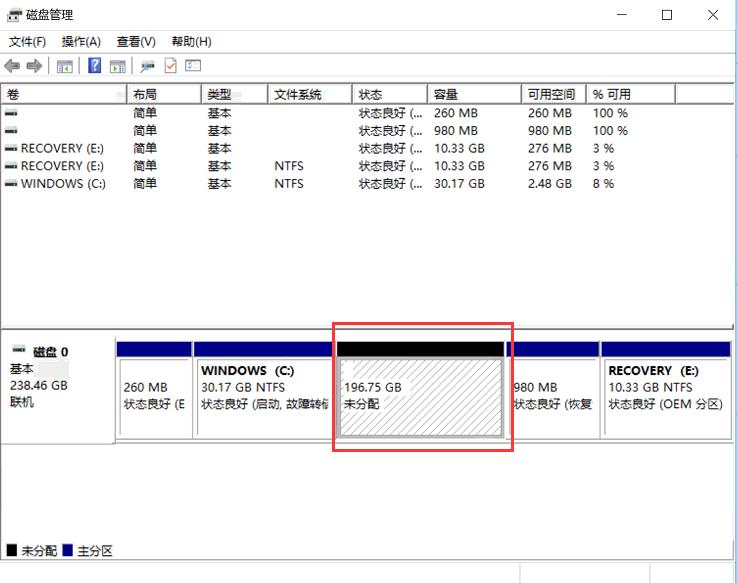
Task: Sort by the 类型 column header
Action: point(235,95)
